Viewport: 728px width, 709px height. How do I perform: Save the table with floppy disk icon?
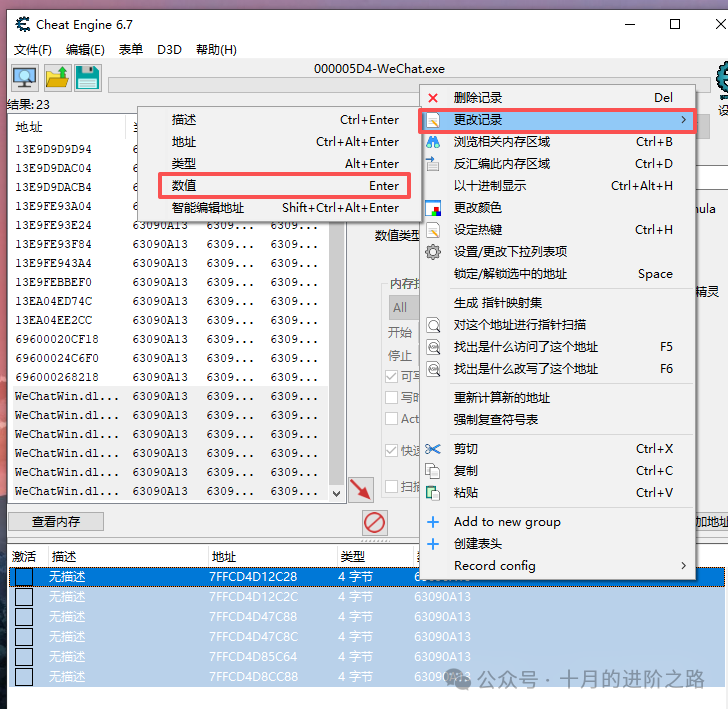coord(88,78)
